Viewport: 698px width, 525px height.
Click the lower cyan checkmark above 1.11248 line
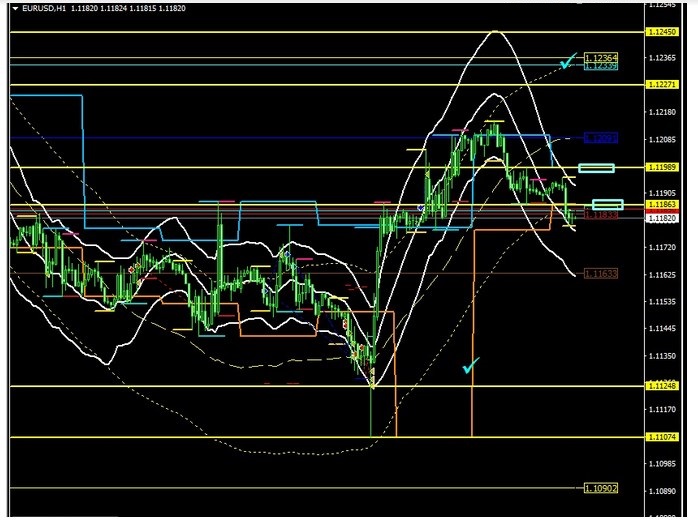(x=470, y=366)
